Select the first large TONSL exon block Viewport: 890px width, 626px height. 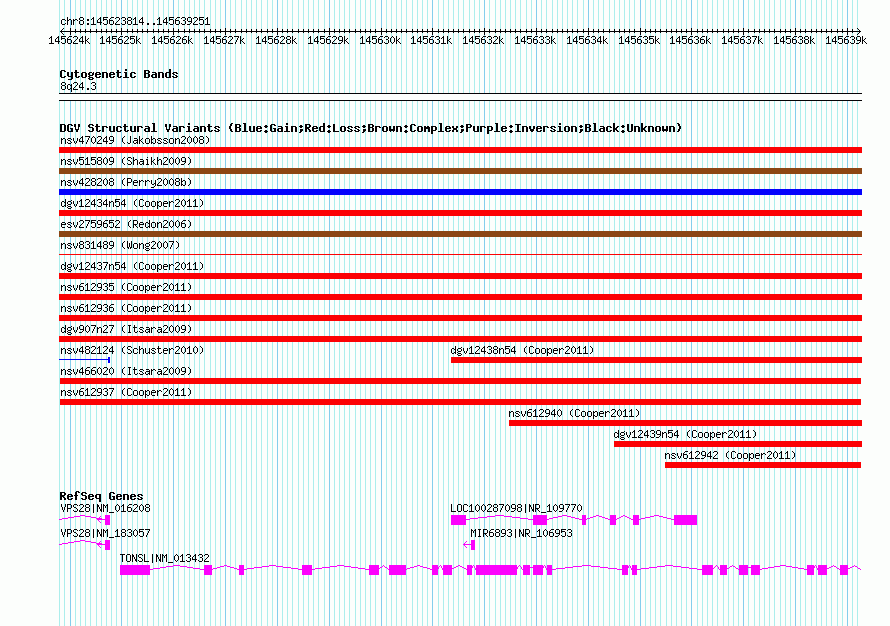pos(135,570)
